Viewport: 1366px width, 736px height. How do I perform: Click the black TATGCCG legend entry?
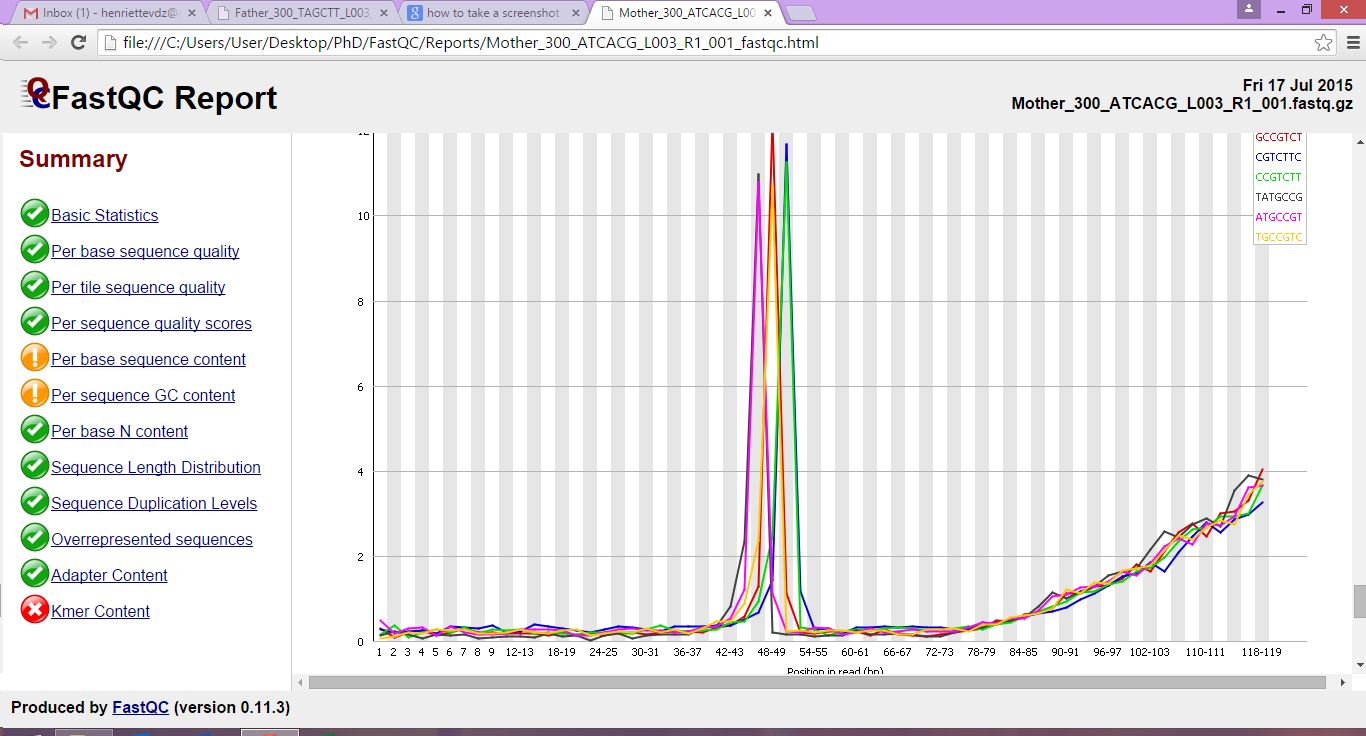click(1279, 197)
